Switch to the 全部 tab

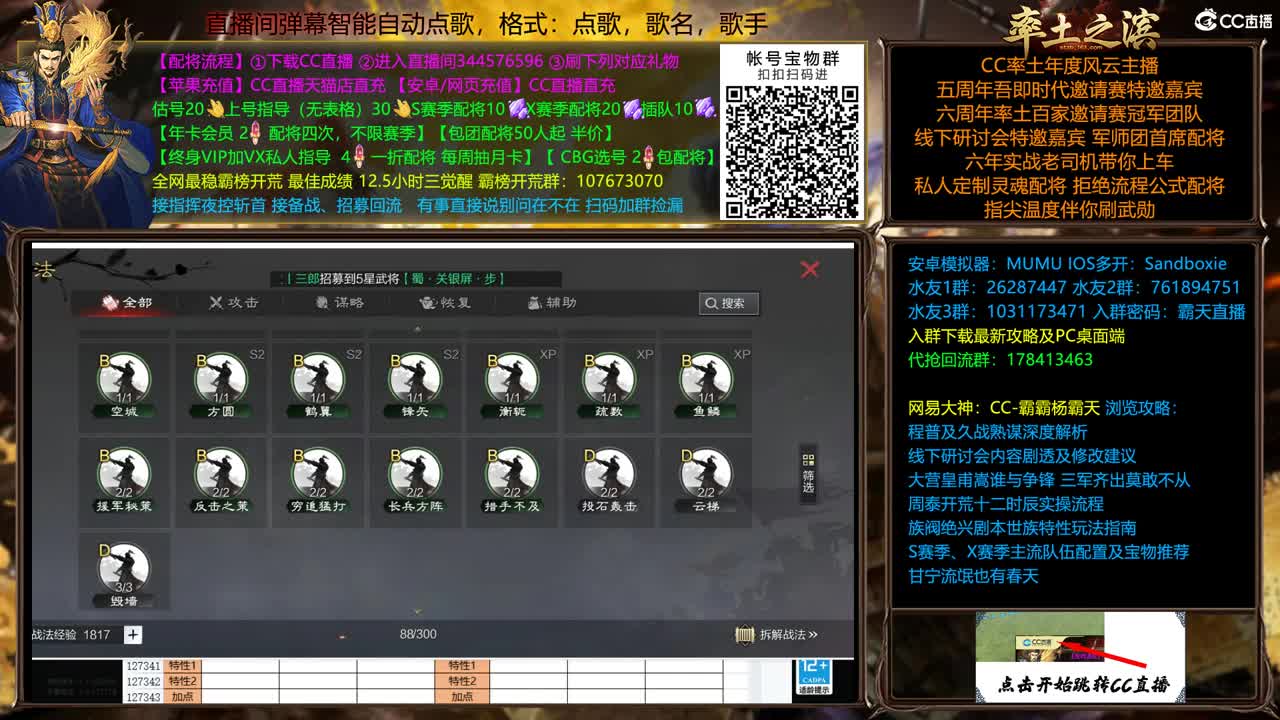[x=127, y=303]
